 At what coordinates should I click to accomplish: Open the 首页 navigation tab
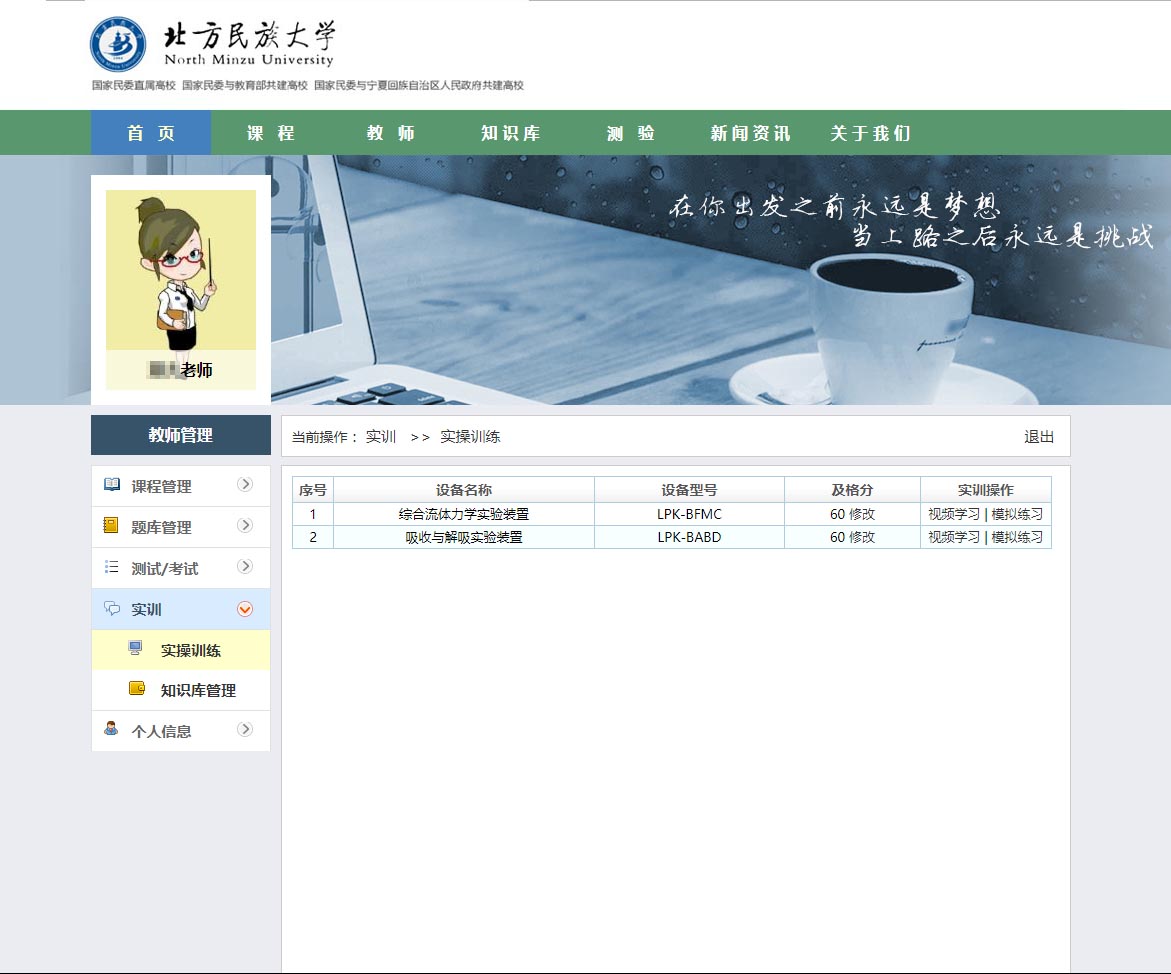151,133
